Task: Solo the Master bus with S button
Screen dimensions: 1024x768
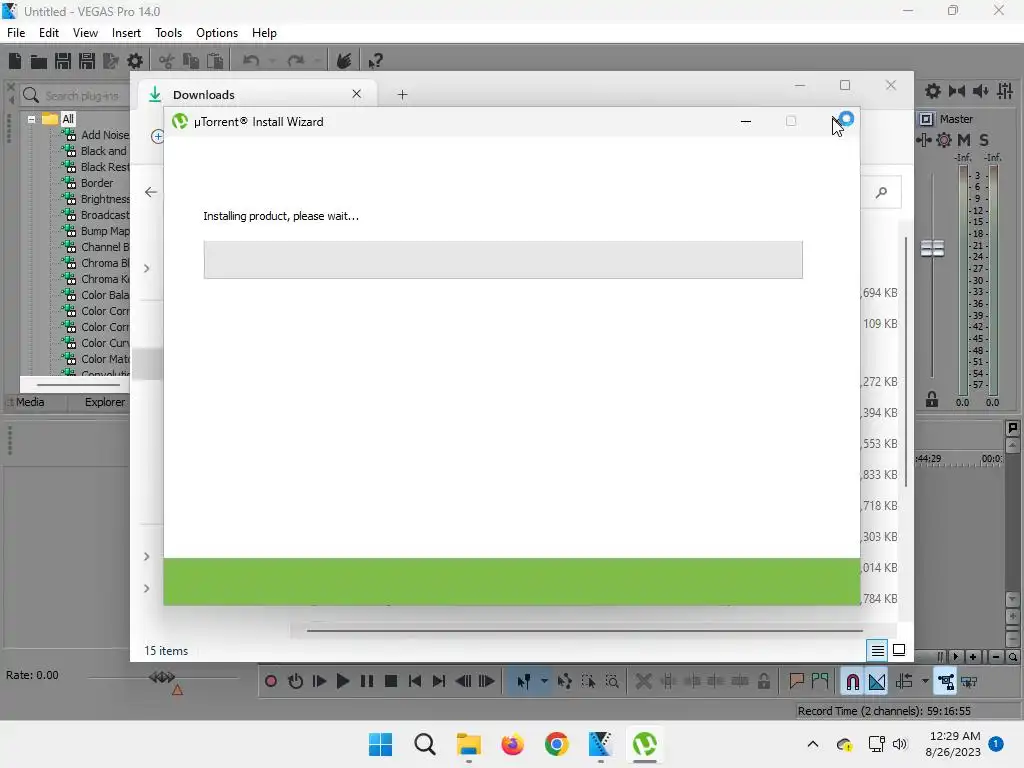Action: coord(984,140)
